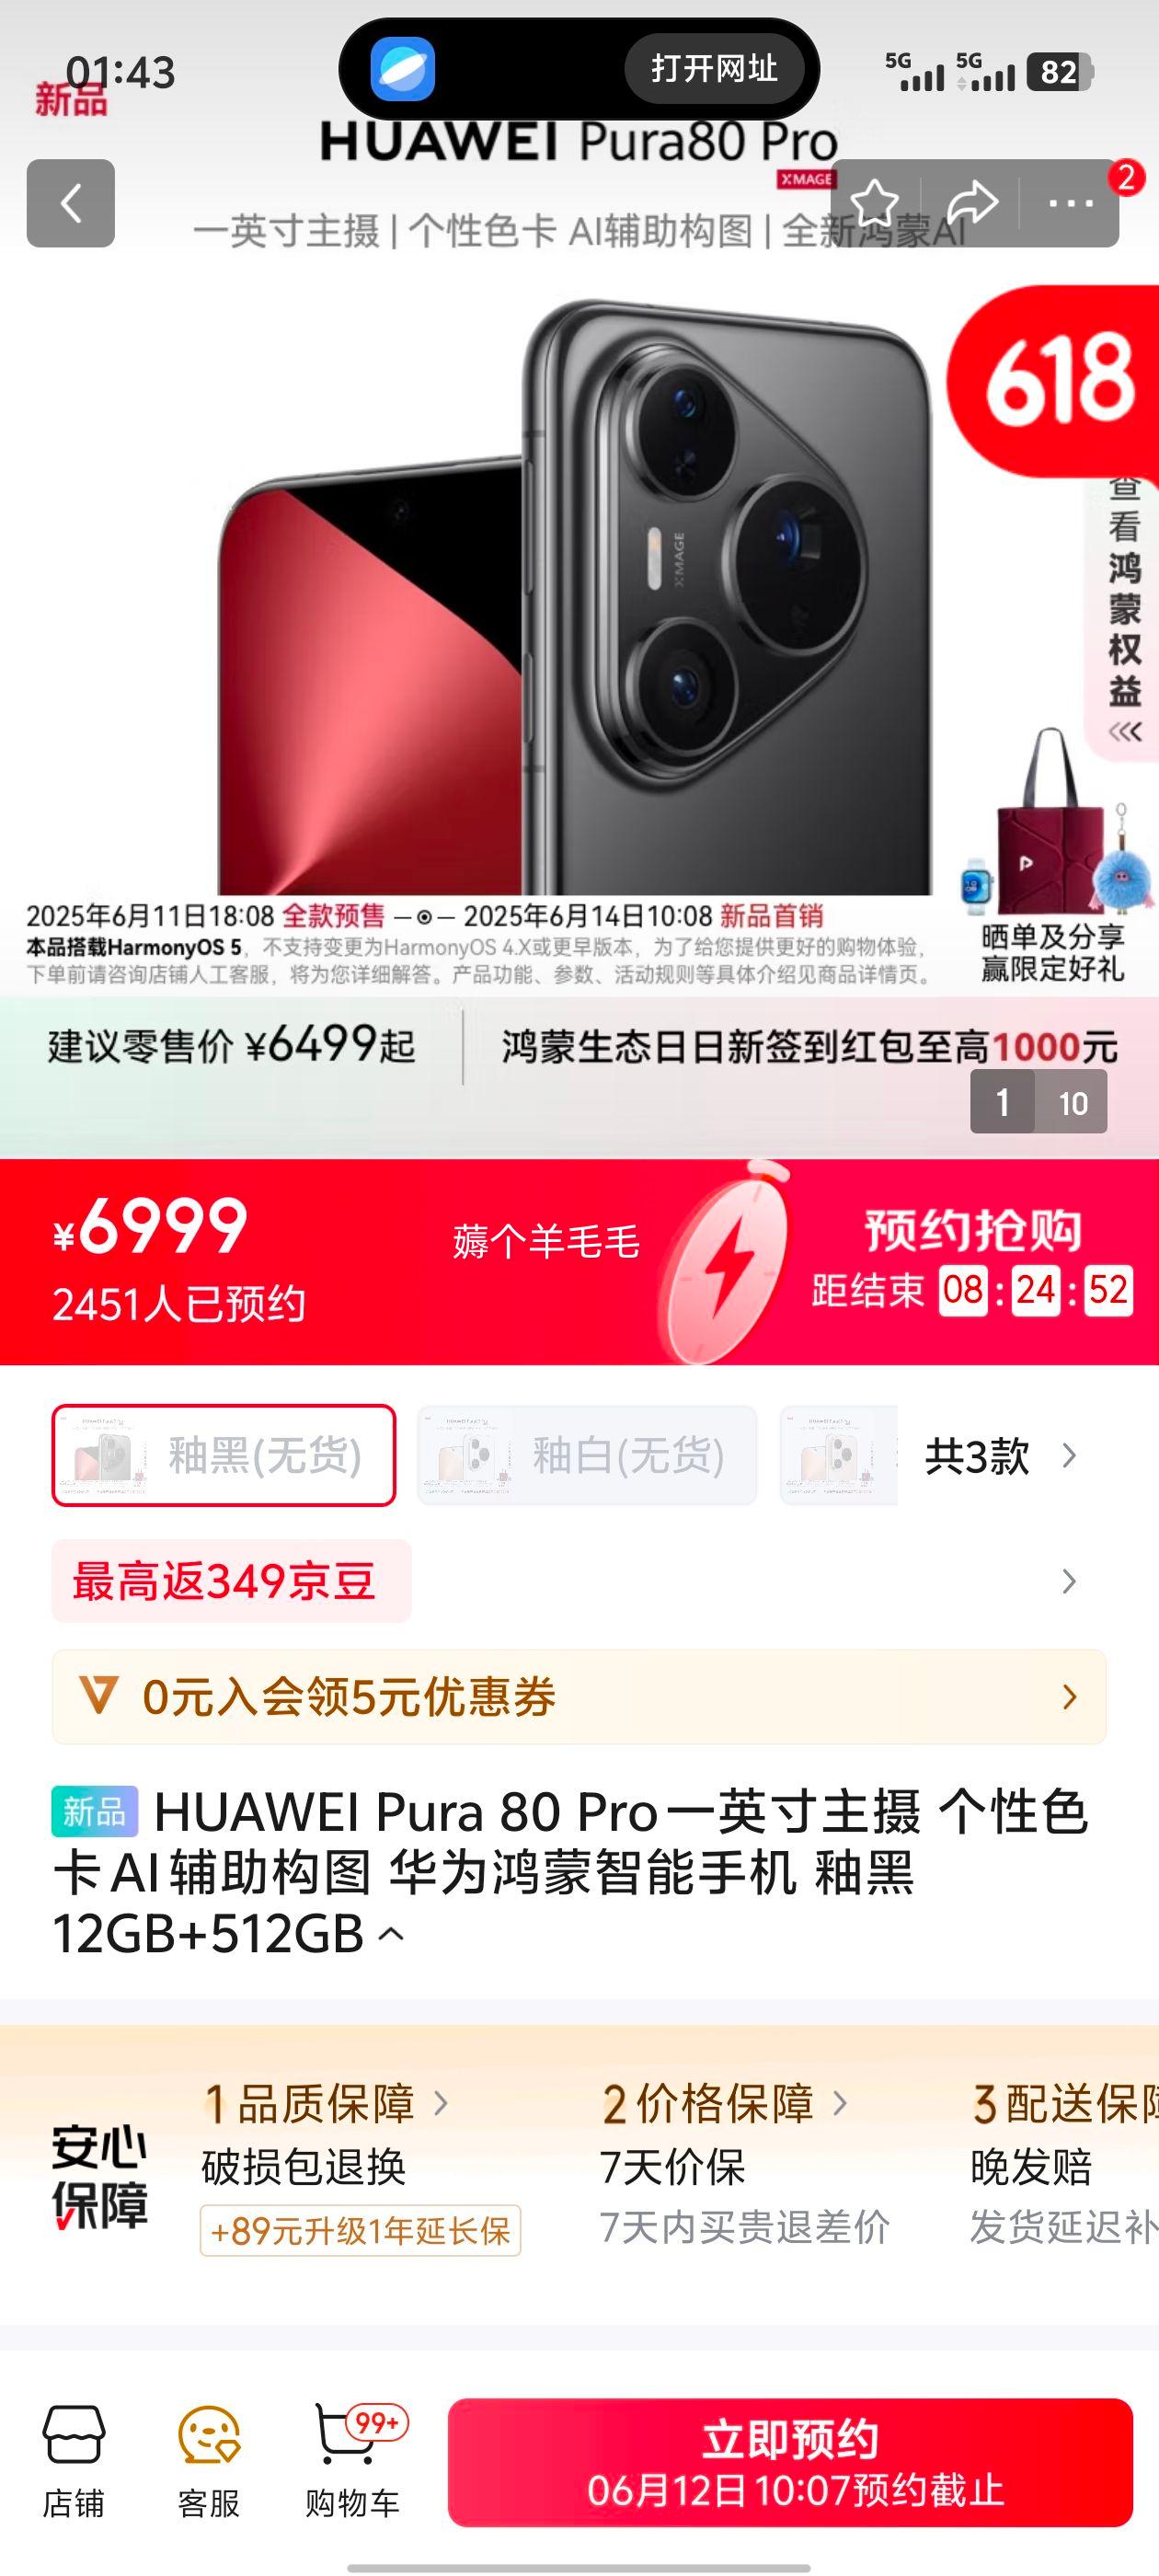Tap the image page indicator 1/10

1038,1102
